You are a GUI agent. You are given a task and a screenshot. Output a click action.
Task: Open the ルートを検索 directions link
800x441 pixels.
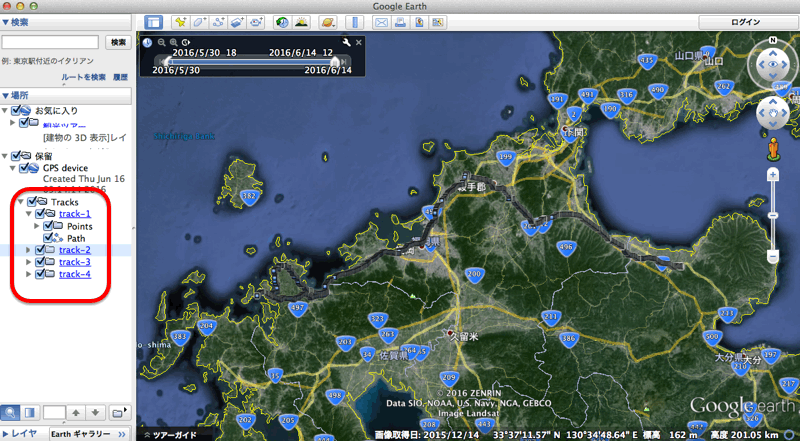pos(84,77)
